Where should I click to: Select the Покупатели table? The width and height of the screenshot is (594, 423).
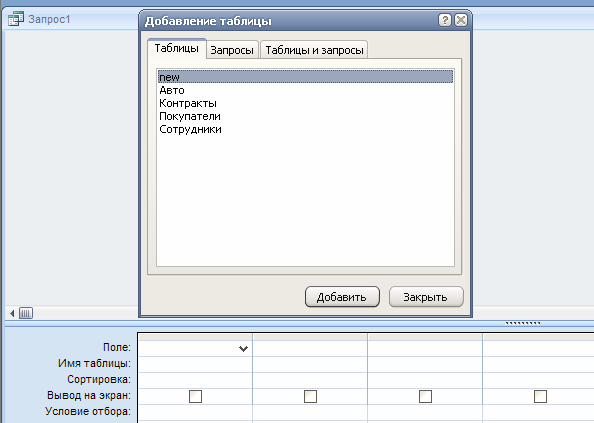[305, 116]
